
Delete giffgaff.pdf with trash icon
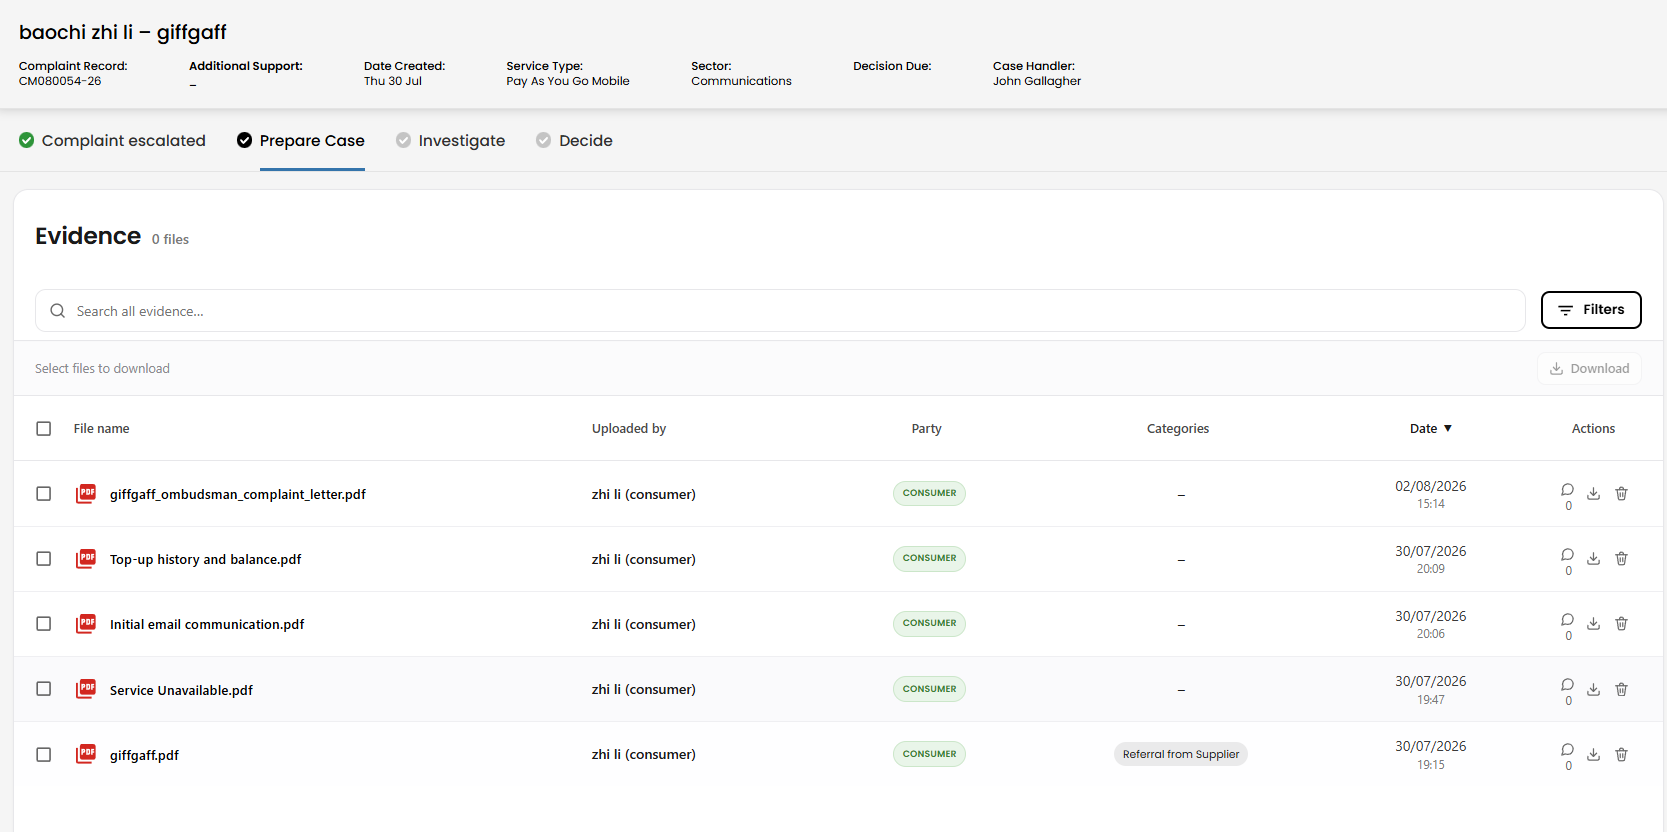(1622, 755)
